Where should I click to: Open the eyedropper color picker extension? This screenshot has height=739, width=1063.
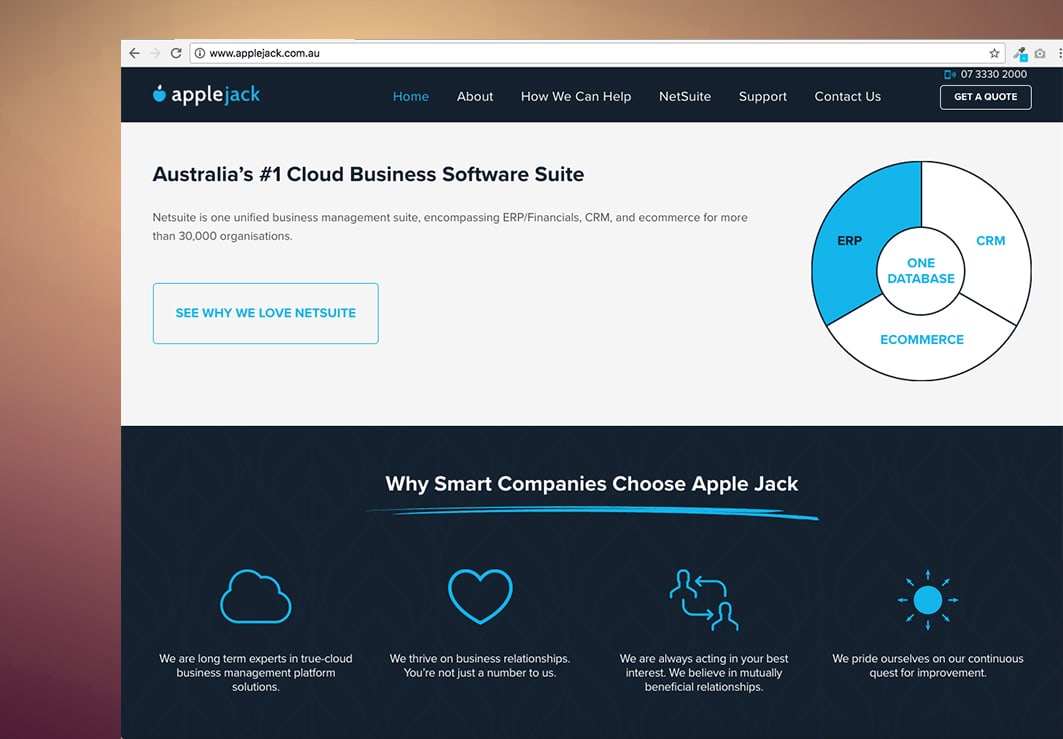pos(1020,54)
